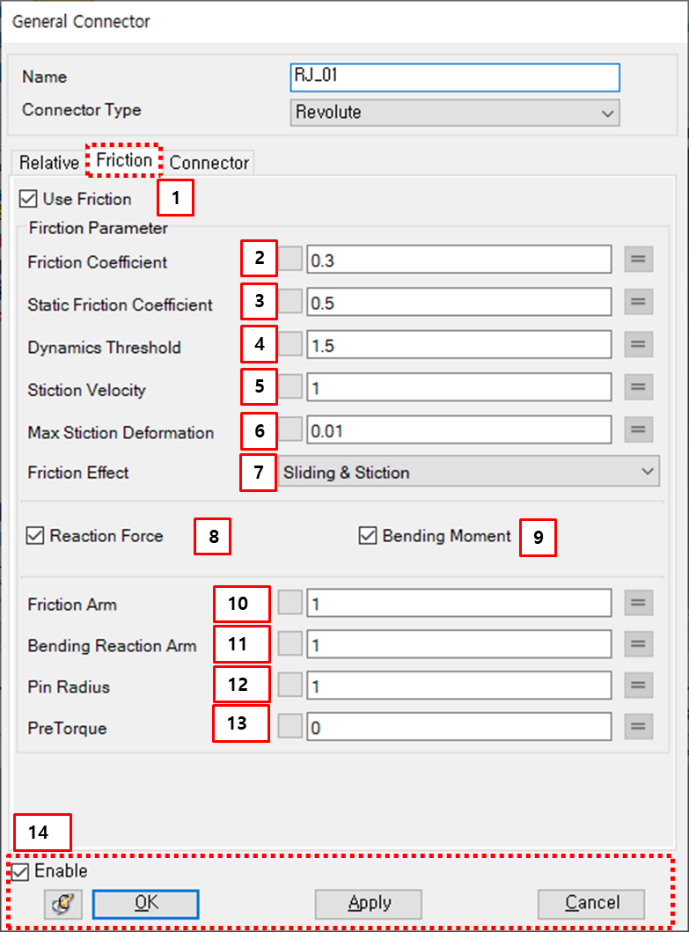The width and height of the screenshot is (689, 932).
Task: Open parametric value editor for Bending Reaction Arm
Action: point(638,643)
